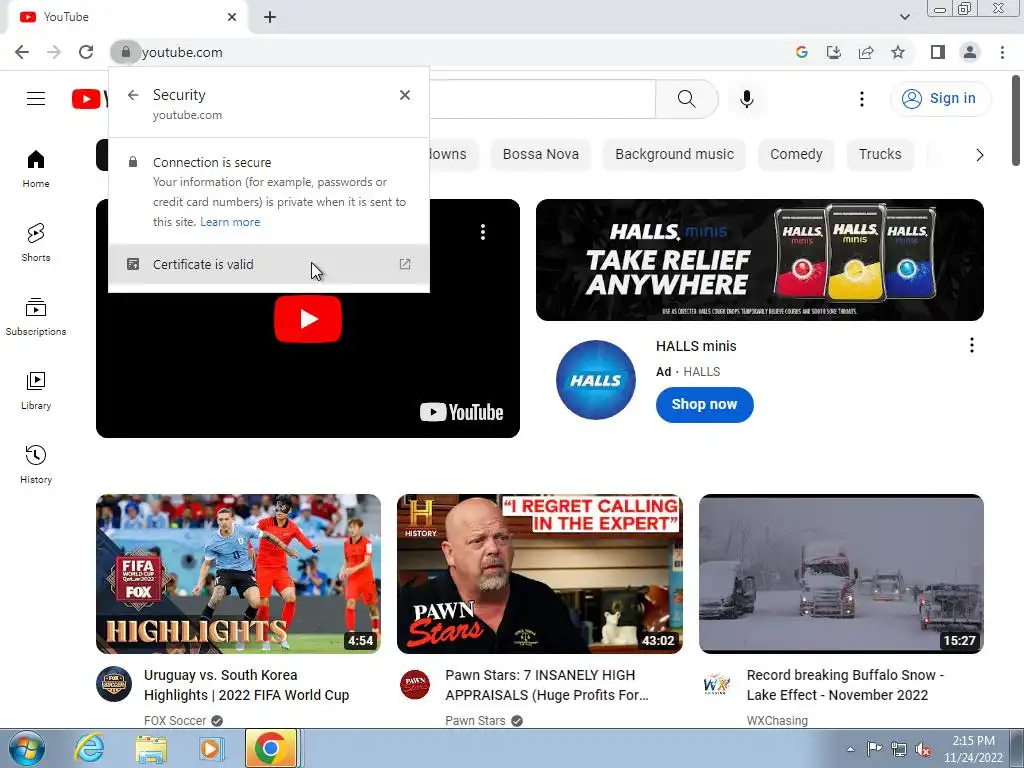Open the Uruguay vs. South Korea thumbnail
The image size is (1024, 768).
[238, 573]
